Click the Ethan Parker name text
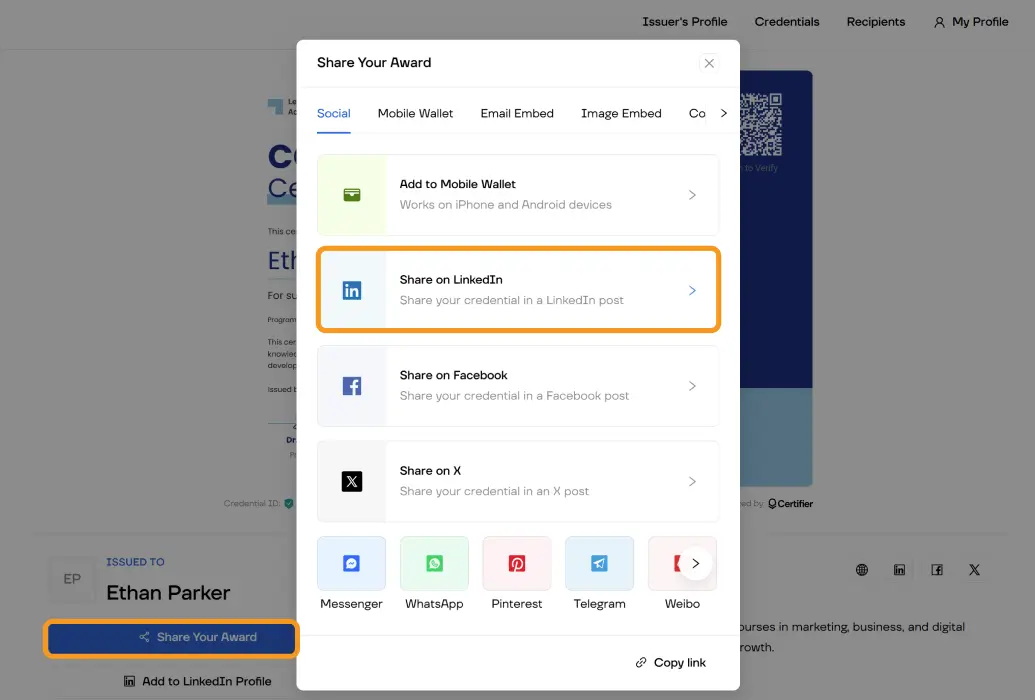This screenshot has width=1035, height=700. click(168, 592)
